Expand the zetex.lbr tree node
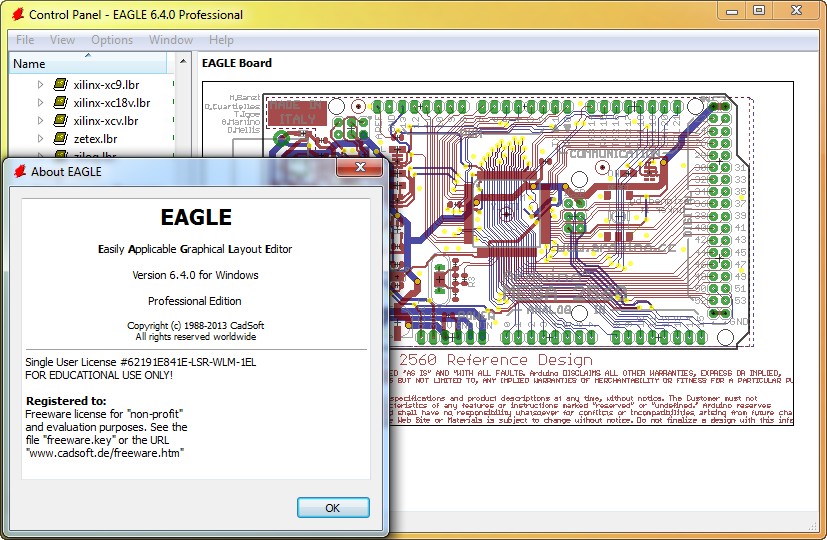The image size is (827, 540). [x=41, y=139]
